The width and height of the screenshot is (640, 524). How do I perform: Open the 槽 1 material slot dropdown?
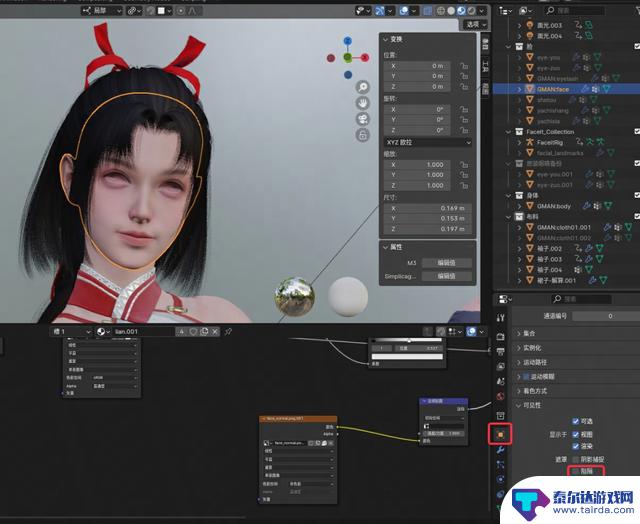click(71, 331)
